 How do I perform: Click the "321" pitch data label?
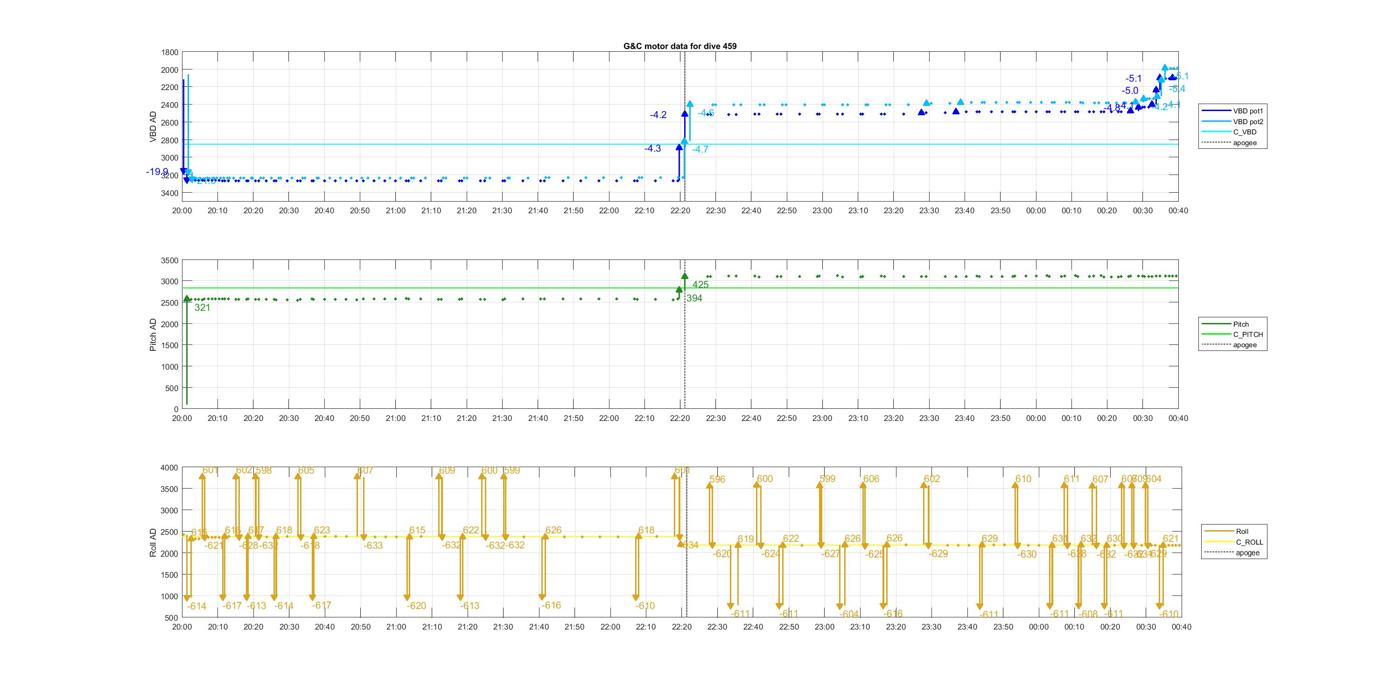202,308
